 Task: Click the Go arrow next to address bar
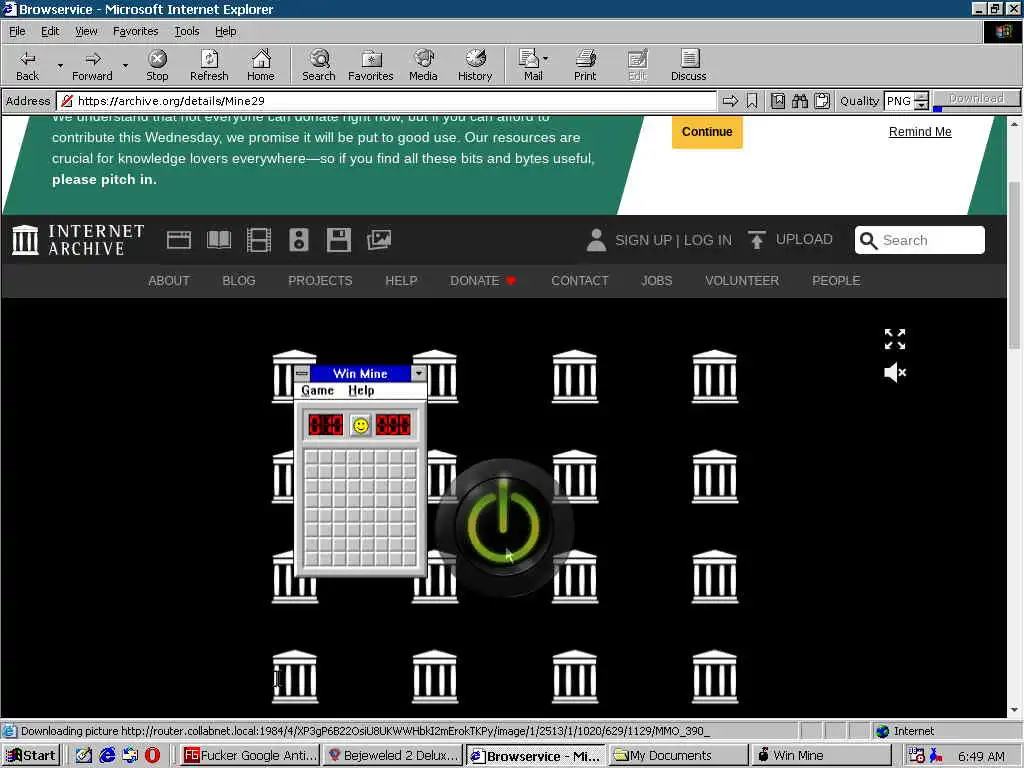click(x=730, y=101)
